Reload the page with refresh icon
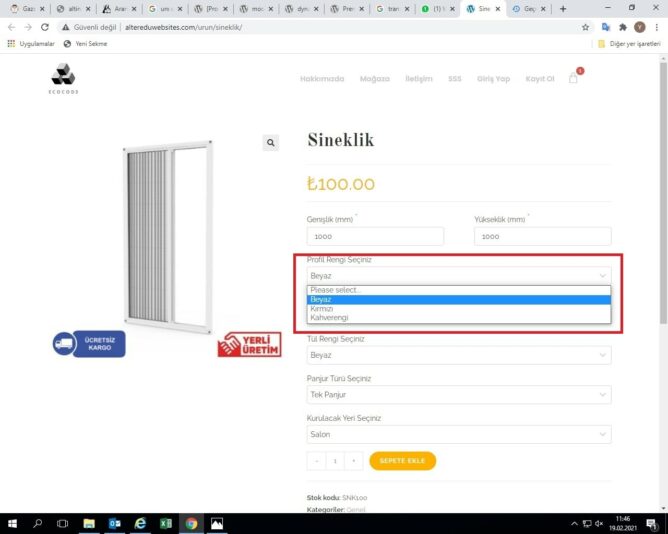668x534 pixels. tap(45, 27)
